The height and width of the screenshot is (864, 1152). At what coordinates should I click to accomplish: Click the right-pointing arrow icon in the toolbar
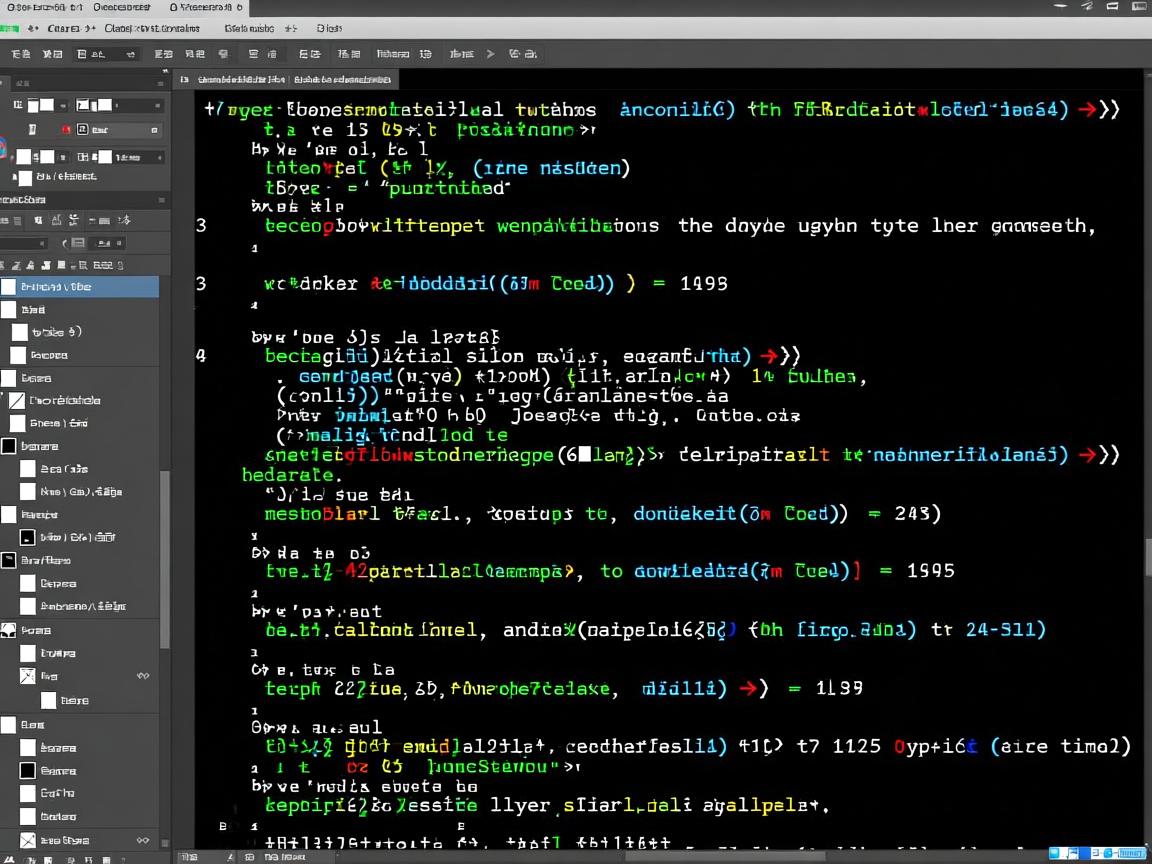[490, 54]
